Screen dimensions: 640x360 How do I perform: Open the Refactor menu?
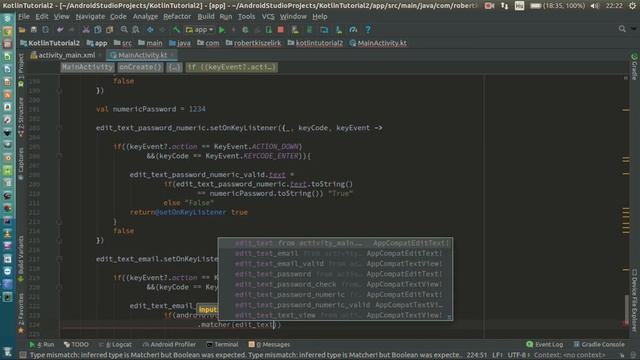click(177, 17)
